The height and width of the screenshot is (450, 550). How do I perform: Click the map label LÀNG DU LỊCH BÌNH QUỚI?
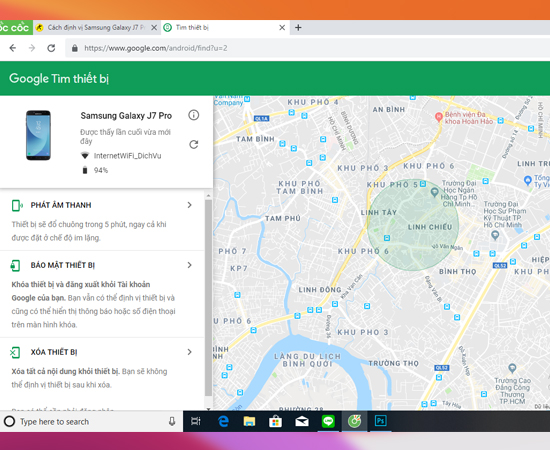coord(307,360)
